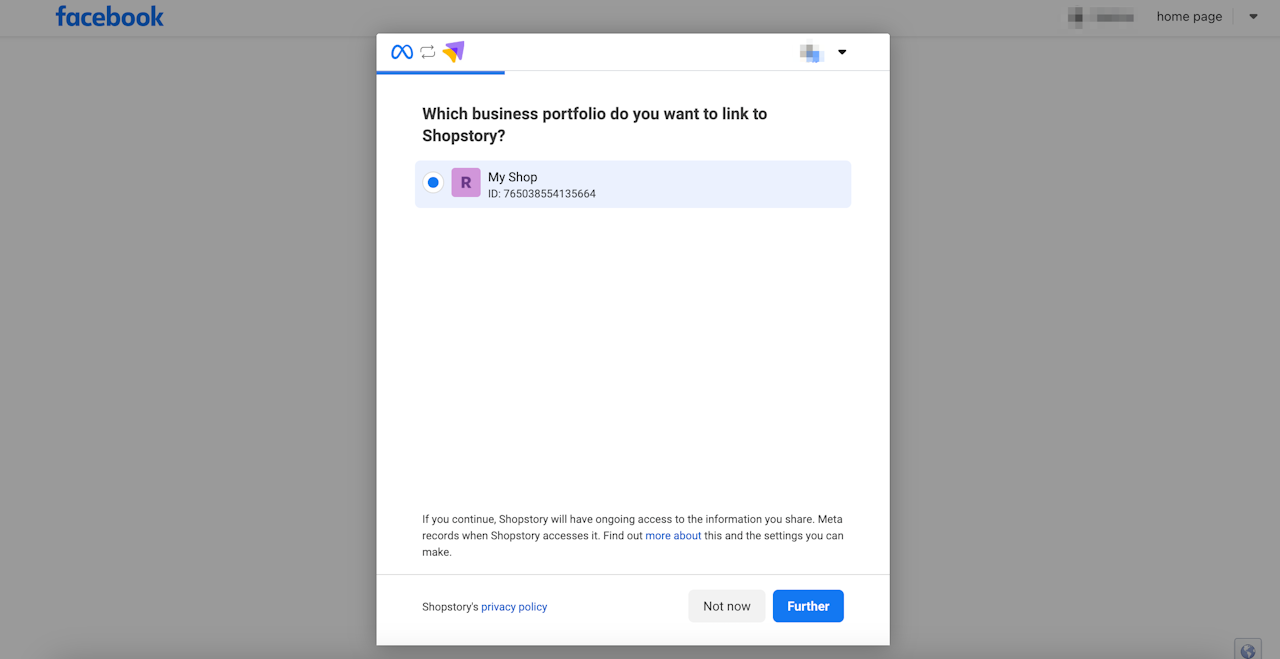Image resolution: width=1280 pixels, height=659 pixels.
Task: Click the two-arrows exchange icon in dialog header
Action: click(428, 52)
